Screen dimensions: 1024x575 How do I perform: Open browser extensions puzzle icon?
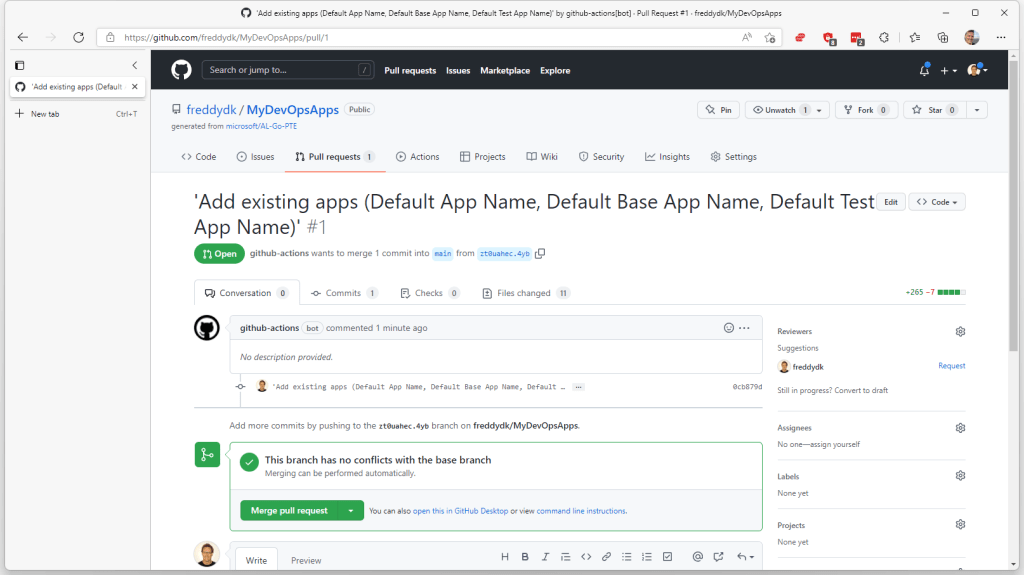884,37
